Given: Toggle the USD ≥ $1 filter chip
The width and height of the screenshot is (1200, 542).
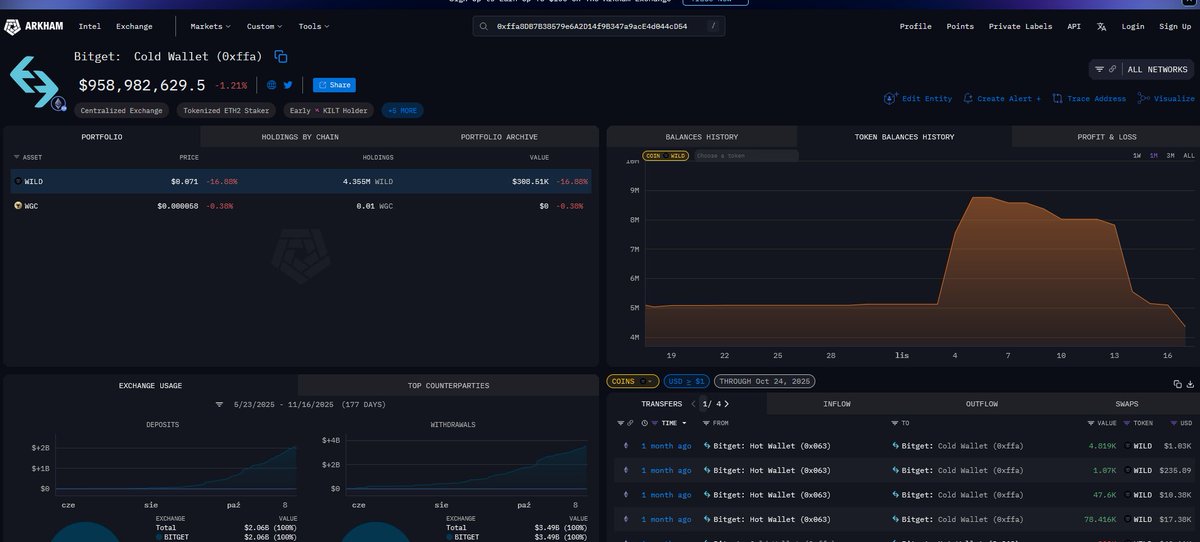Looking at the screenshot, I should 686,381.
